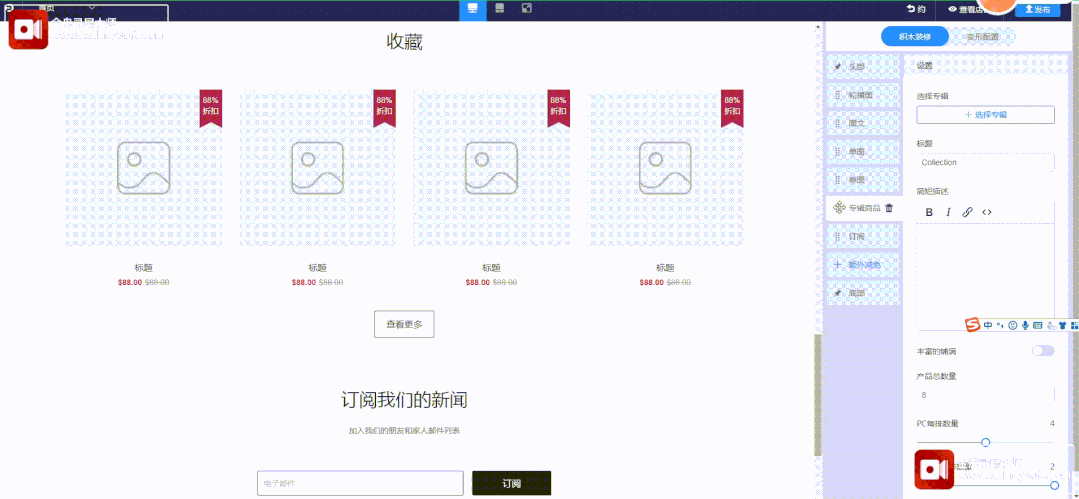Screen dimensions: 1079x499
Task: Click the 订阅 subscribe button
Action: pyautogui.click(x=511, y=483)
